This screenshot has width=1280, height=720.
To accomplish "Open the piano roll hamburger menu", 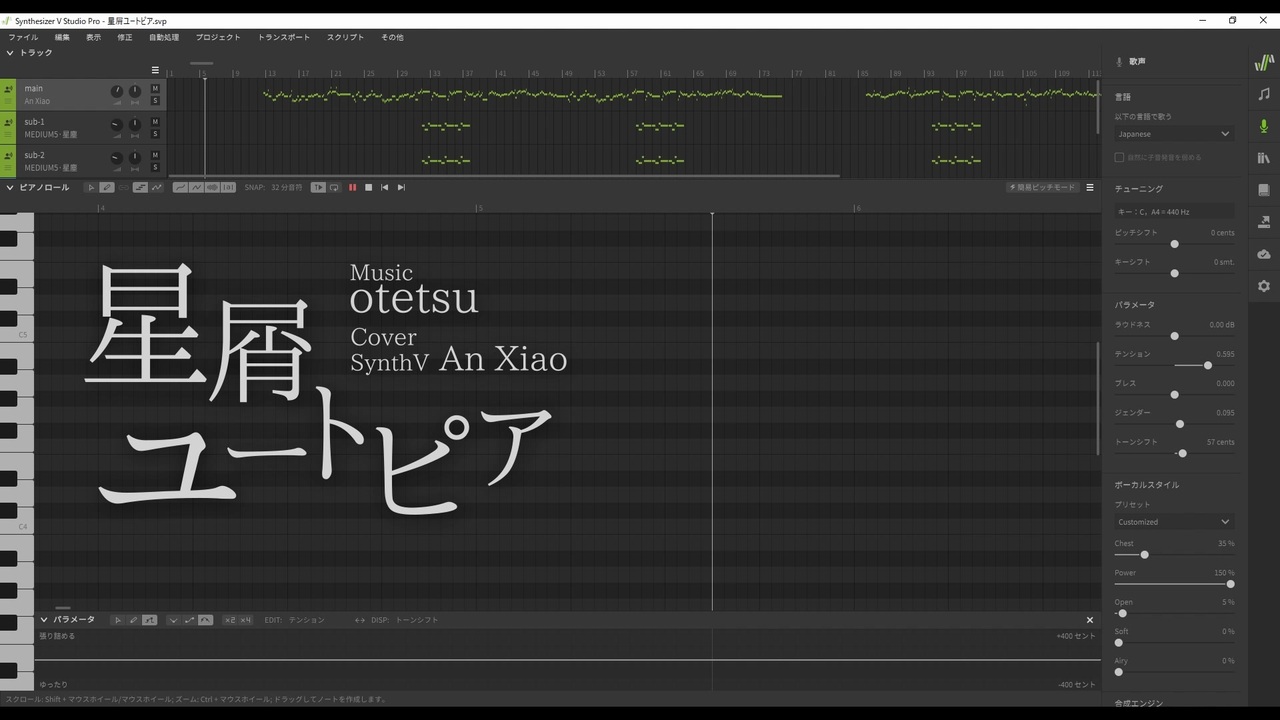I will (1090, 187).
